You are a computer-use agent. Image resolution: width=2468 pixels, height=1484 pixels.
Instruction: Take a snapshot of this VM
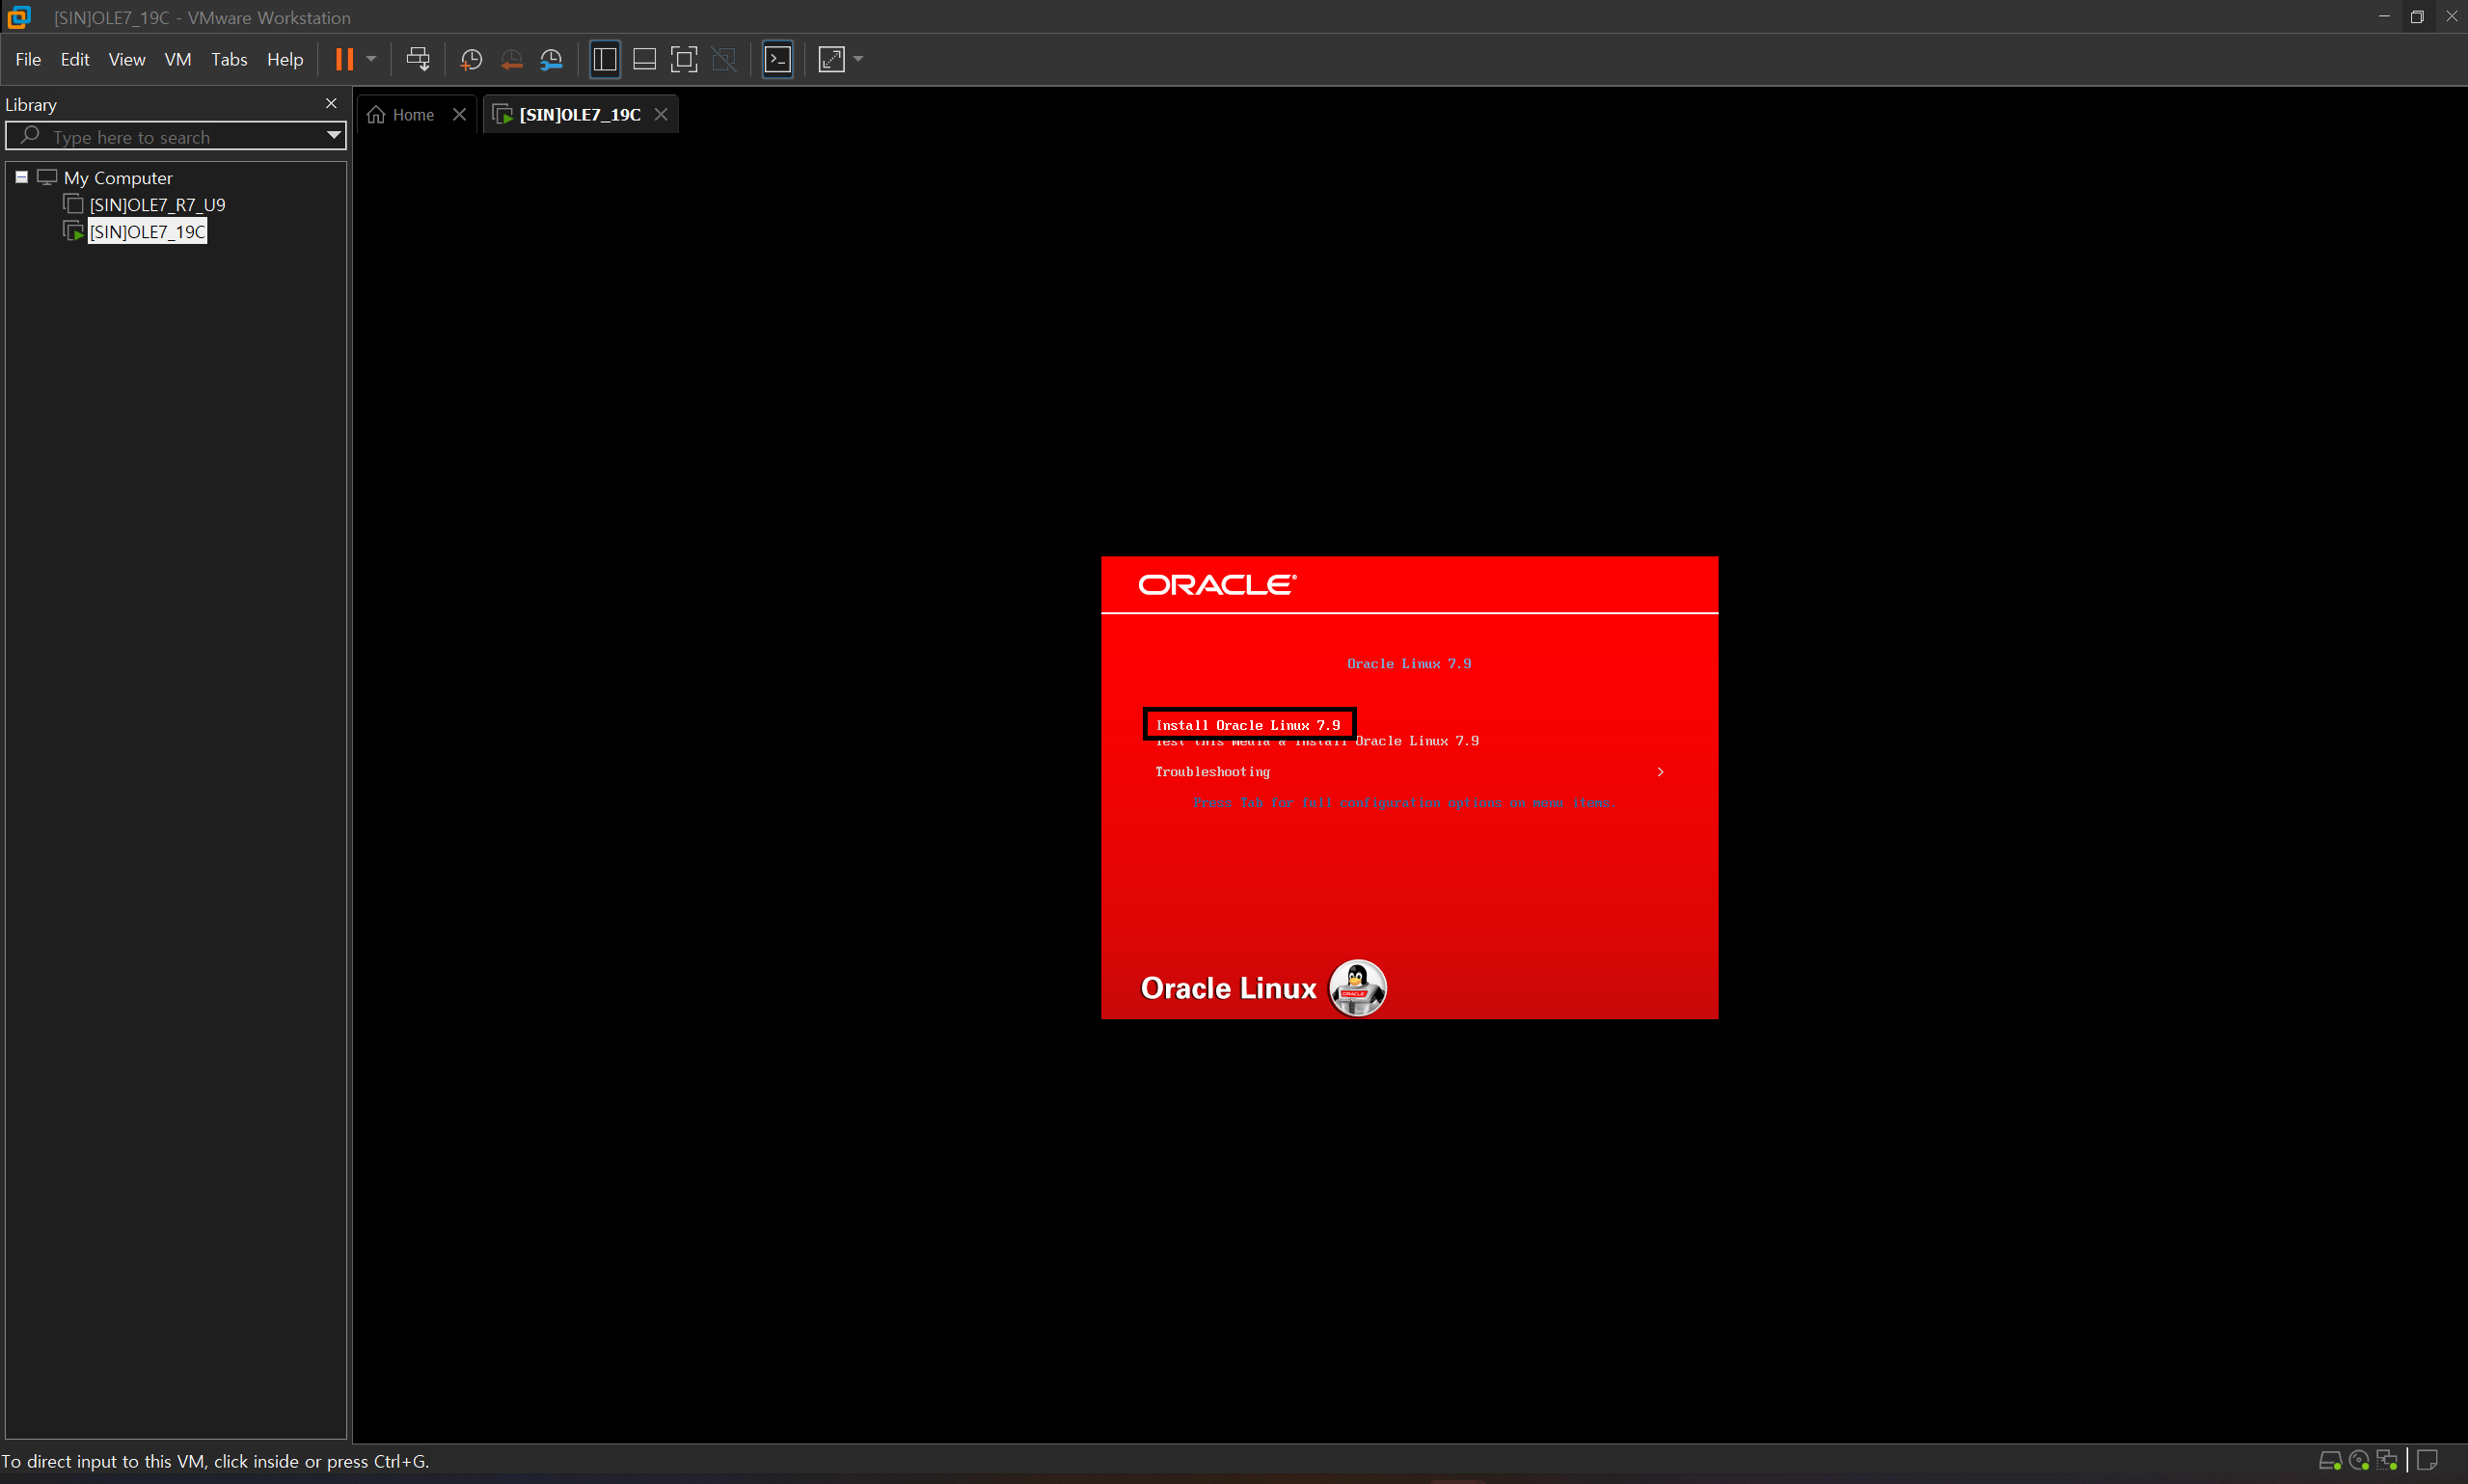click(x=471, y=59)
